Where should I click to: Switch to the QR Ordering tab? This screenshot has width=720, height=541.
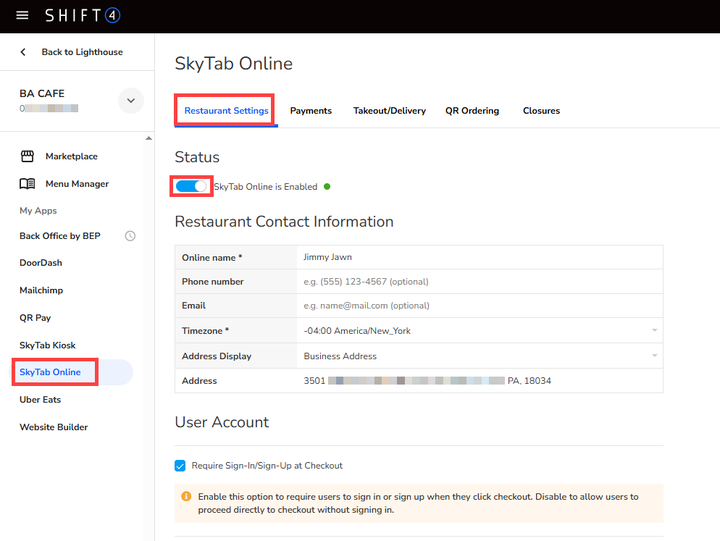point(472,111)
